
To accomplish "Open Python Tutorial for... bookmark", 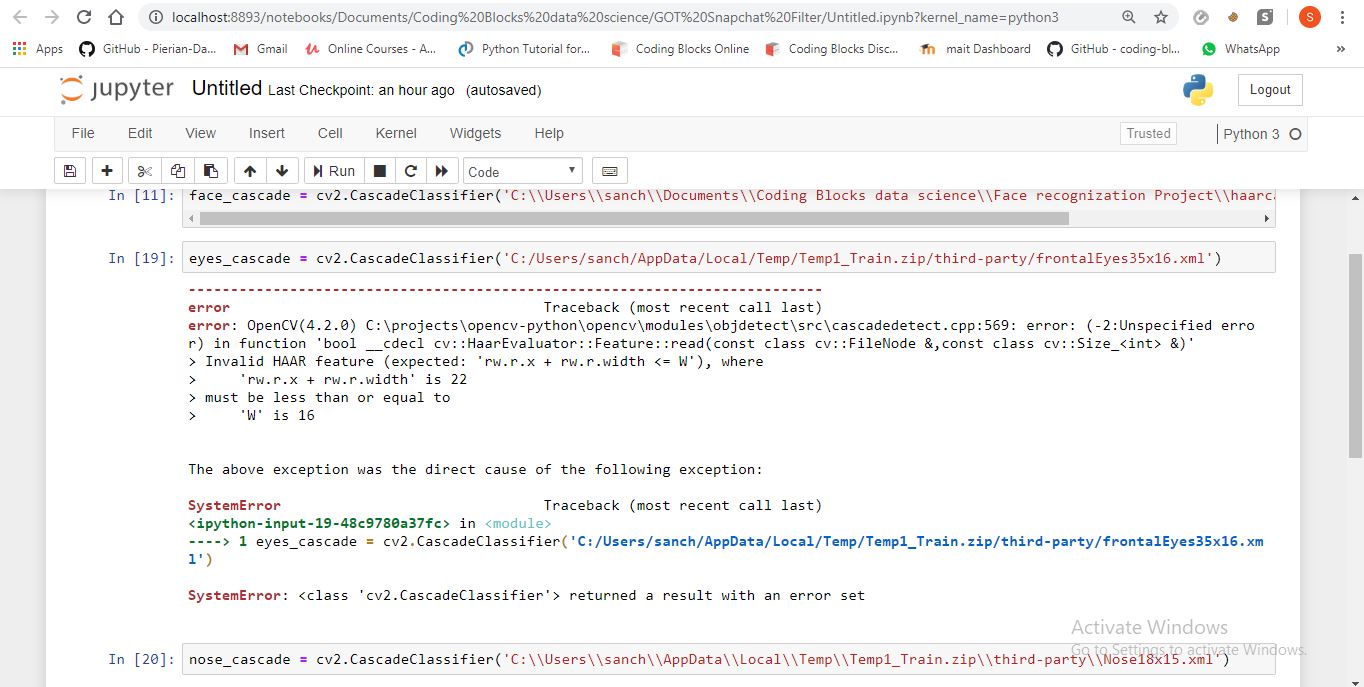I will (x=525, y=49).
